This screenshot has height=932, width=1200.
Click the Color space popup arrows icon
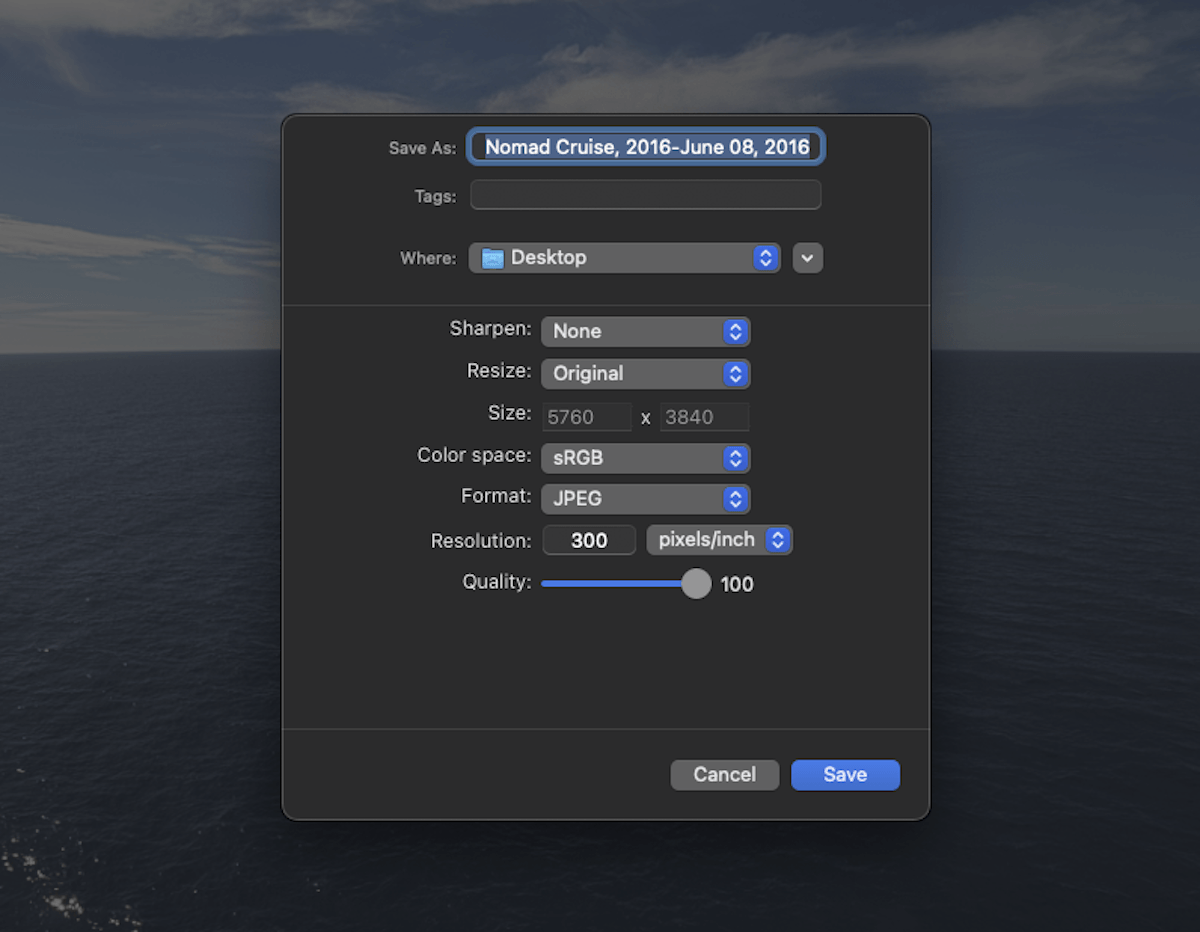tap(736, 458)
